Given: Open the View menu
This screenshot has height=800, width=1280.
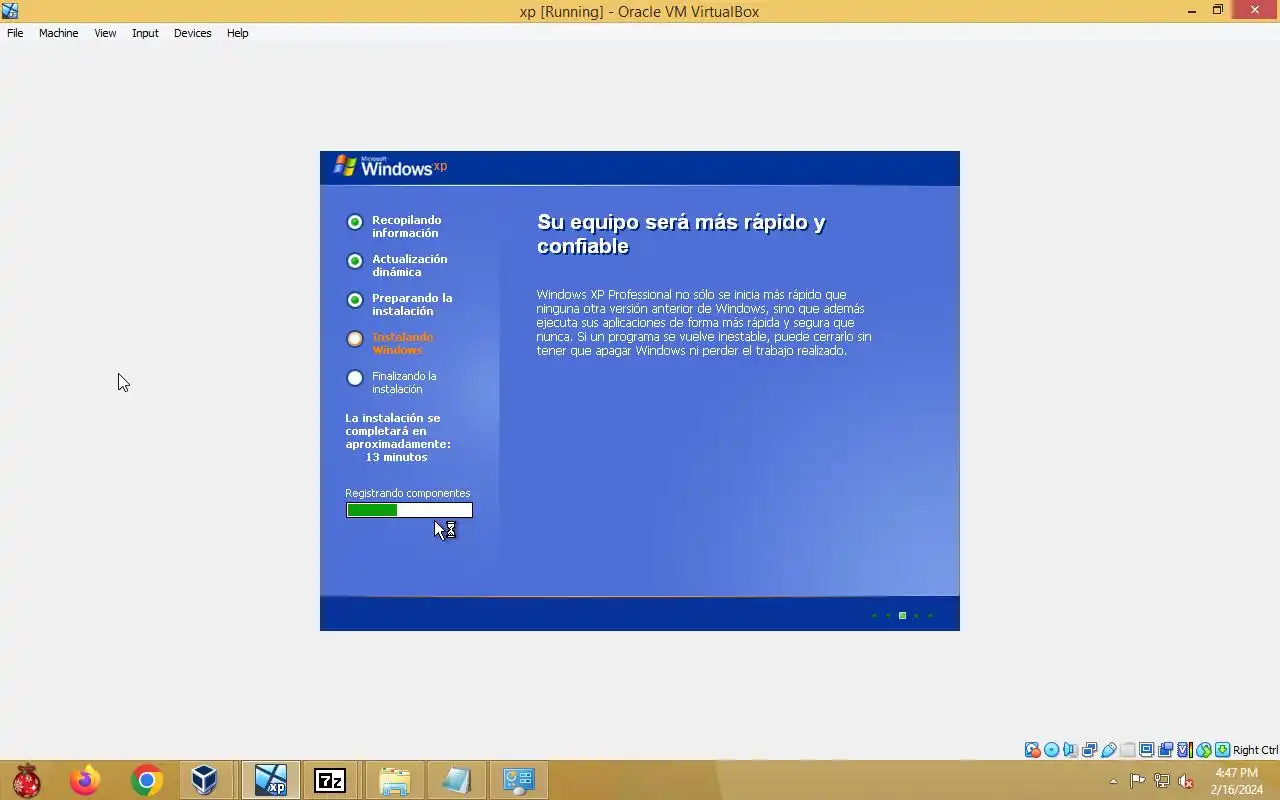Looking at the screenshot, I should [x=105, y=33].
